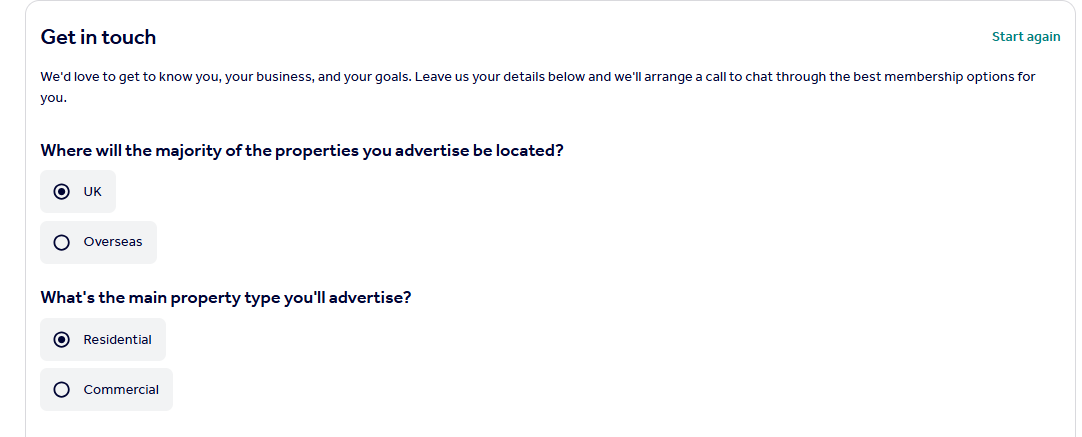Click the "Commercial" option label text
1082x437 pixels.
click(121, 390)
